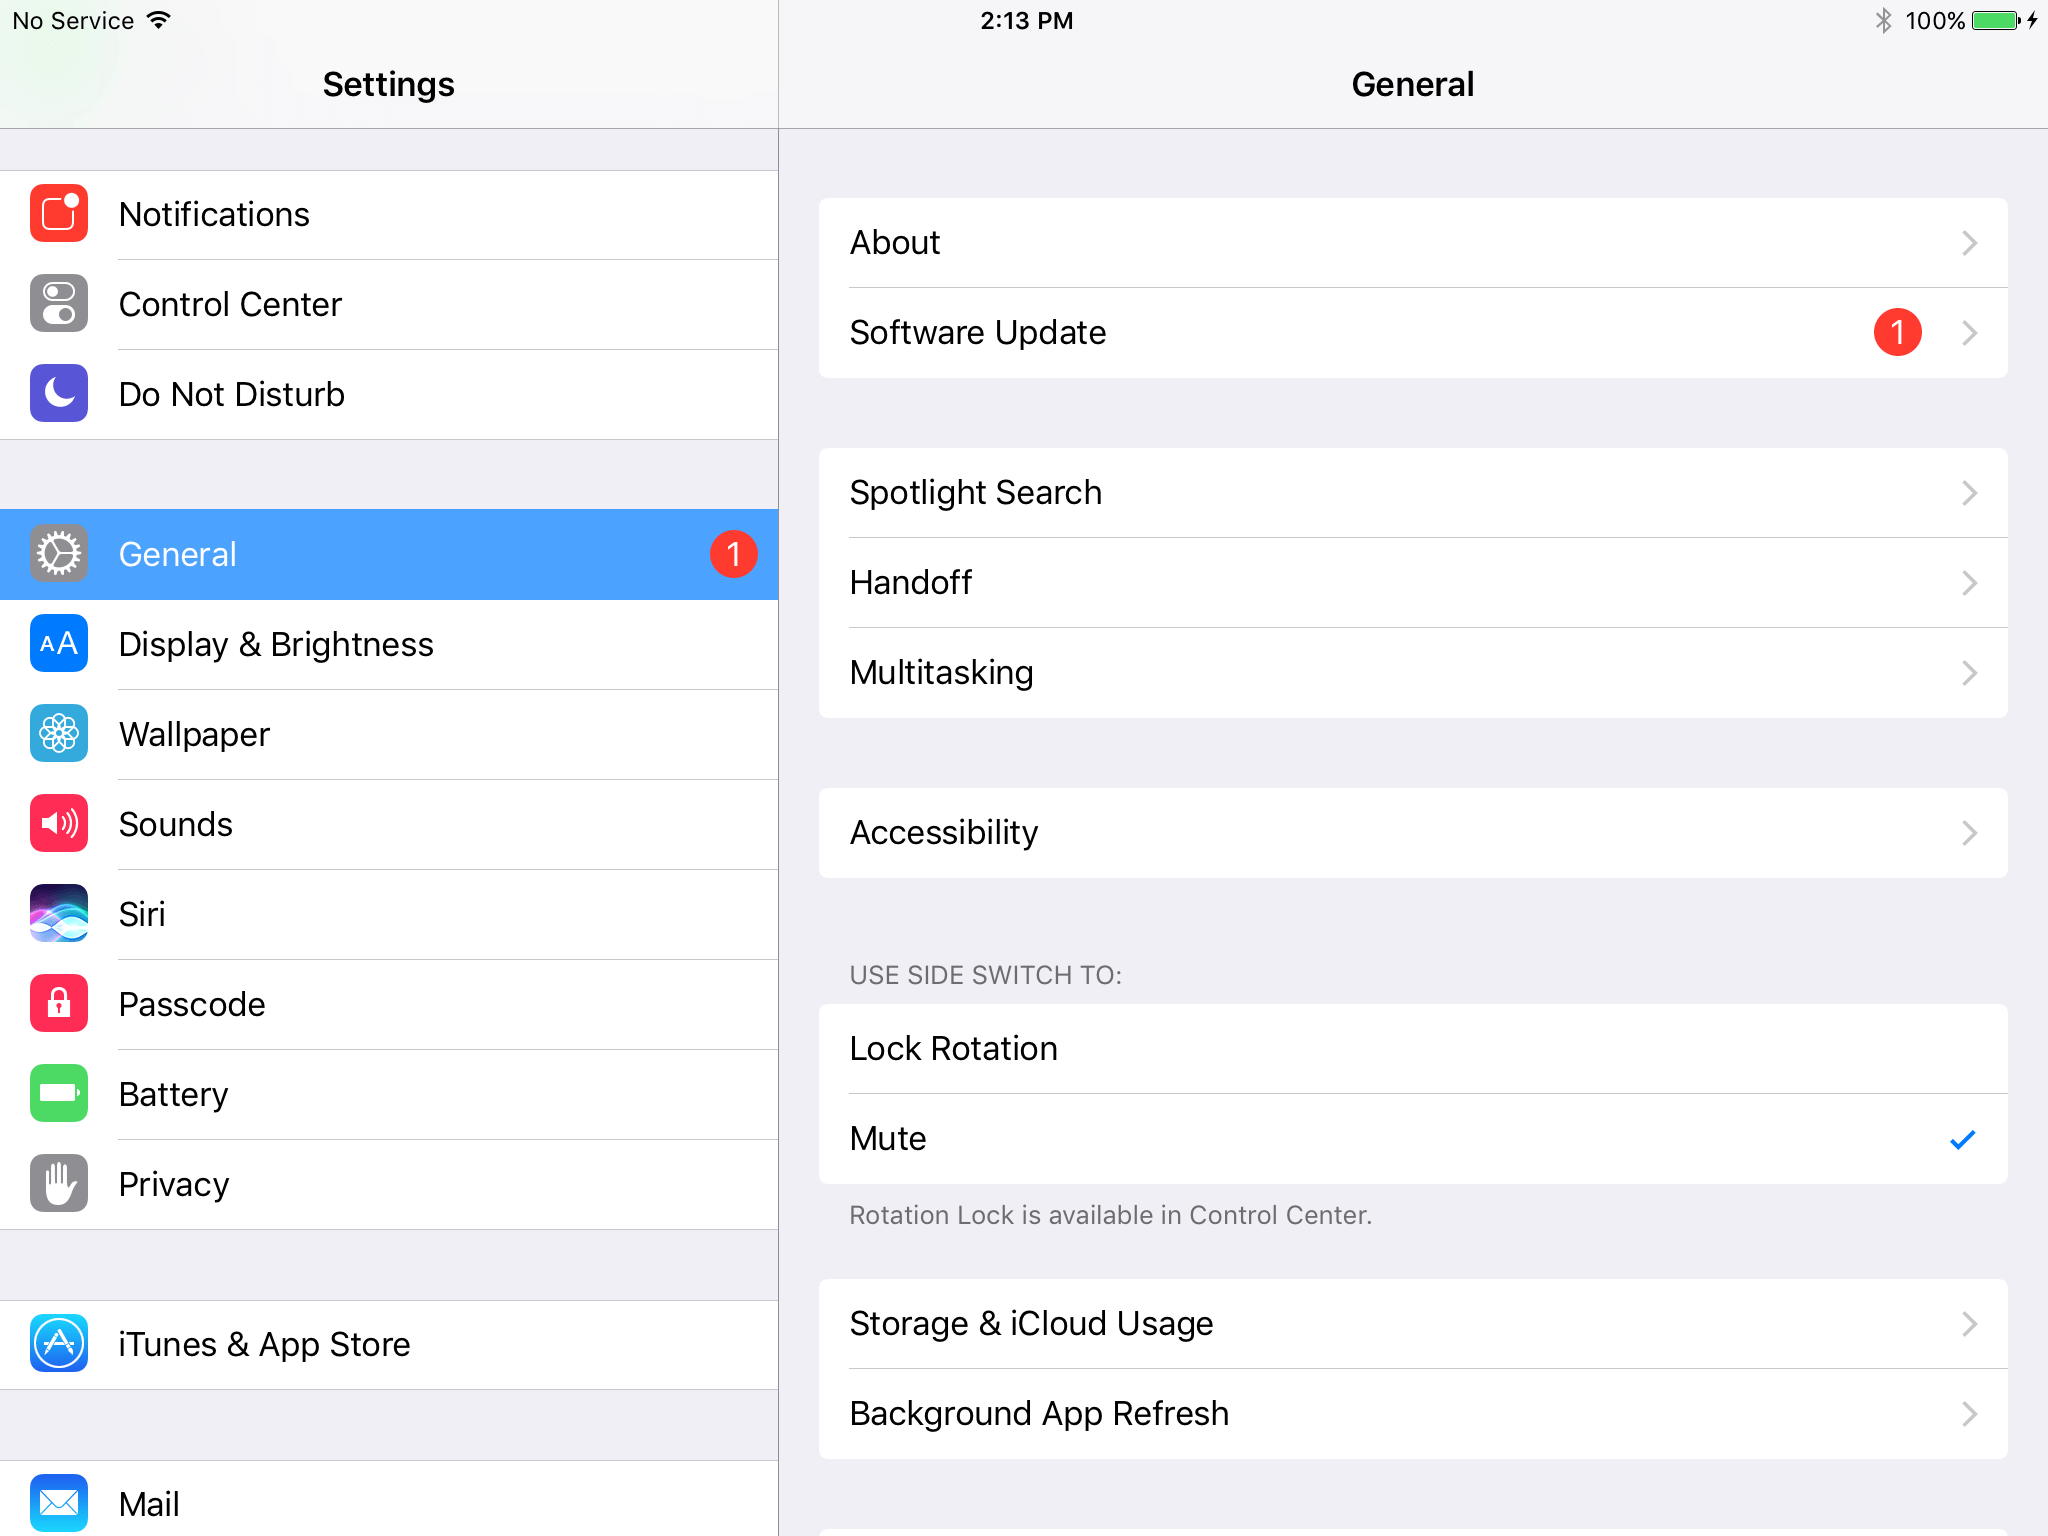Open the Do Not Disturb moon icon
Screen dimensions: 2048x1536
click(x=58, y=392)
